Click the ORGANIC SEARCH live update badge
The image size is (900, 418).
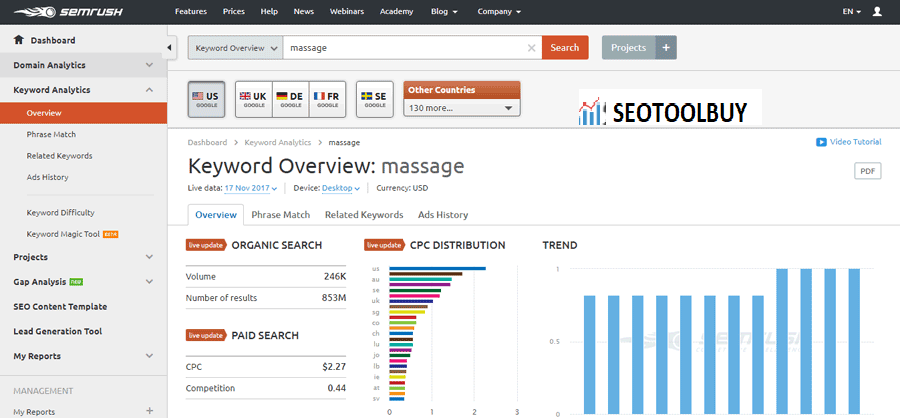coord(206,245)
